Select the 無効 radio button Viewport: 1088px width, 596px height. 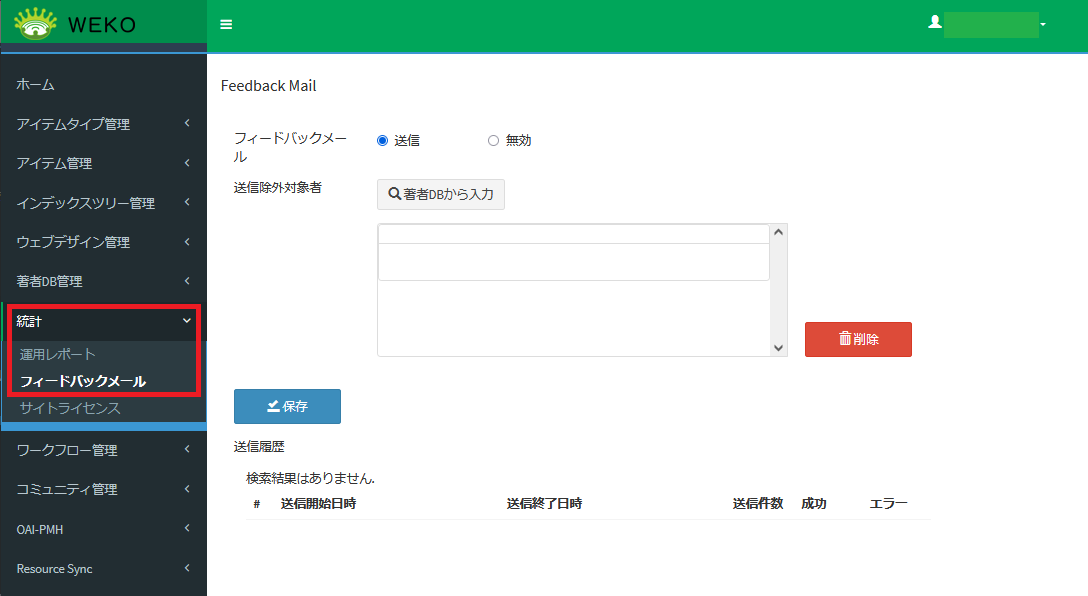pos(493,141)
